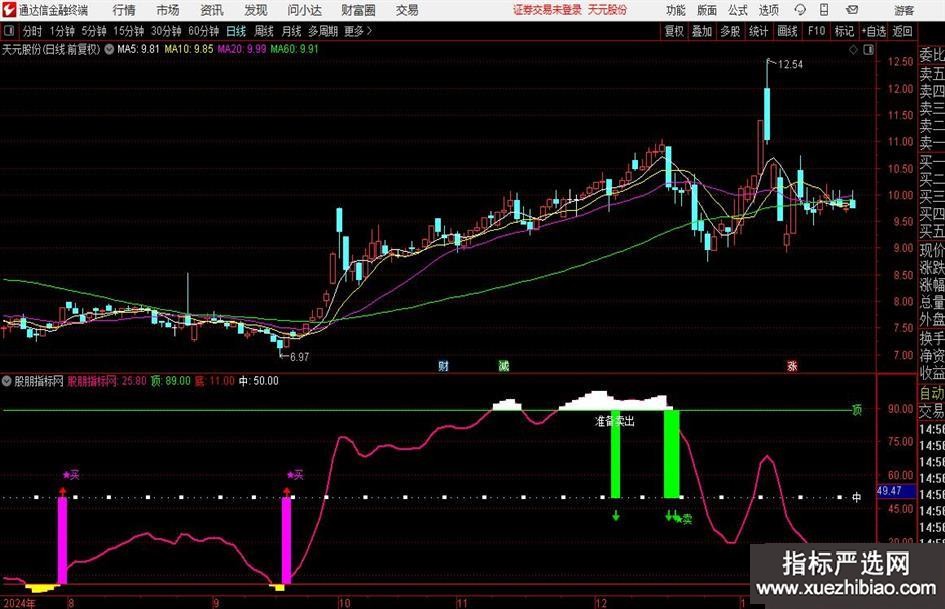Click the MA20: 9.99 label
The width and height of the screenshot is (945, 609).
pos(242,49)
